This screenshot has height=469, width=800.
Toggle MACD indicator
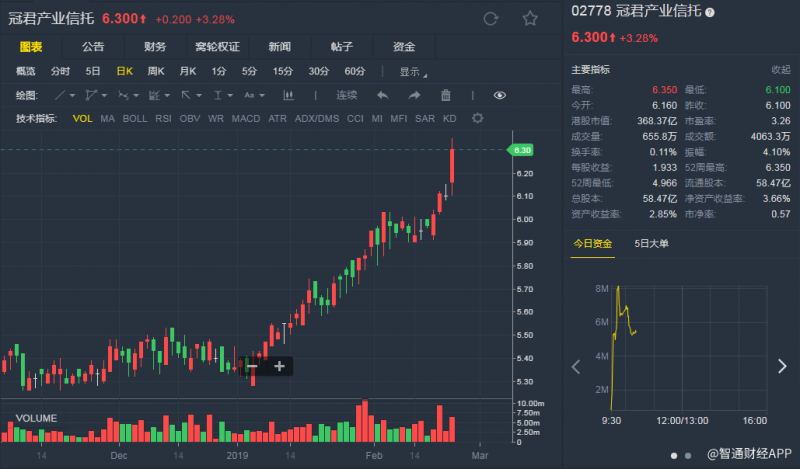pyautogui.click(x=246, y=119)
